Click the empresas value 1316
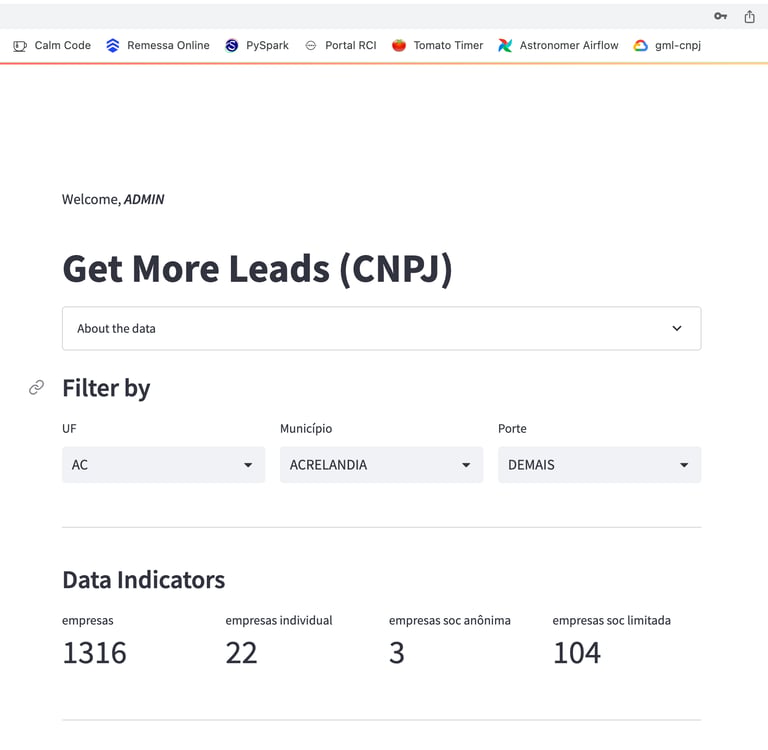The height and width of the screenshot is (750, 768). click(95, 653)
